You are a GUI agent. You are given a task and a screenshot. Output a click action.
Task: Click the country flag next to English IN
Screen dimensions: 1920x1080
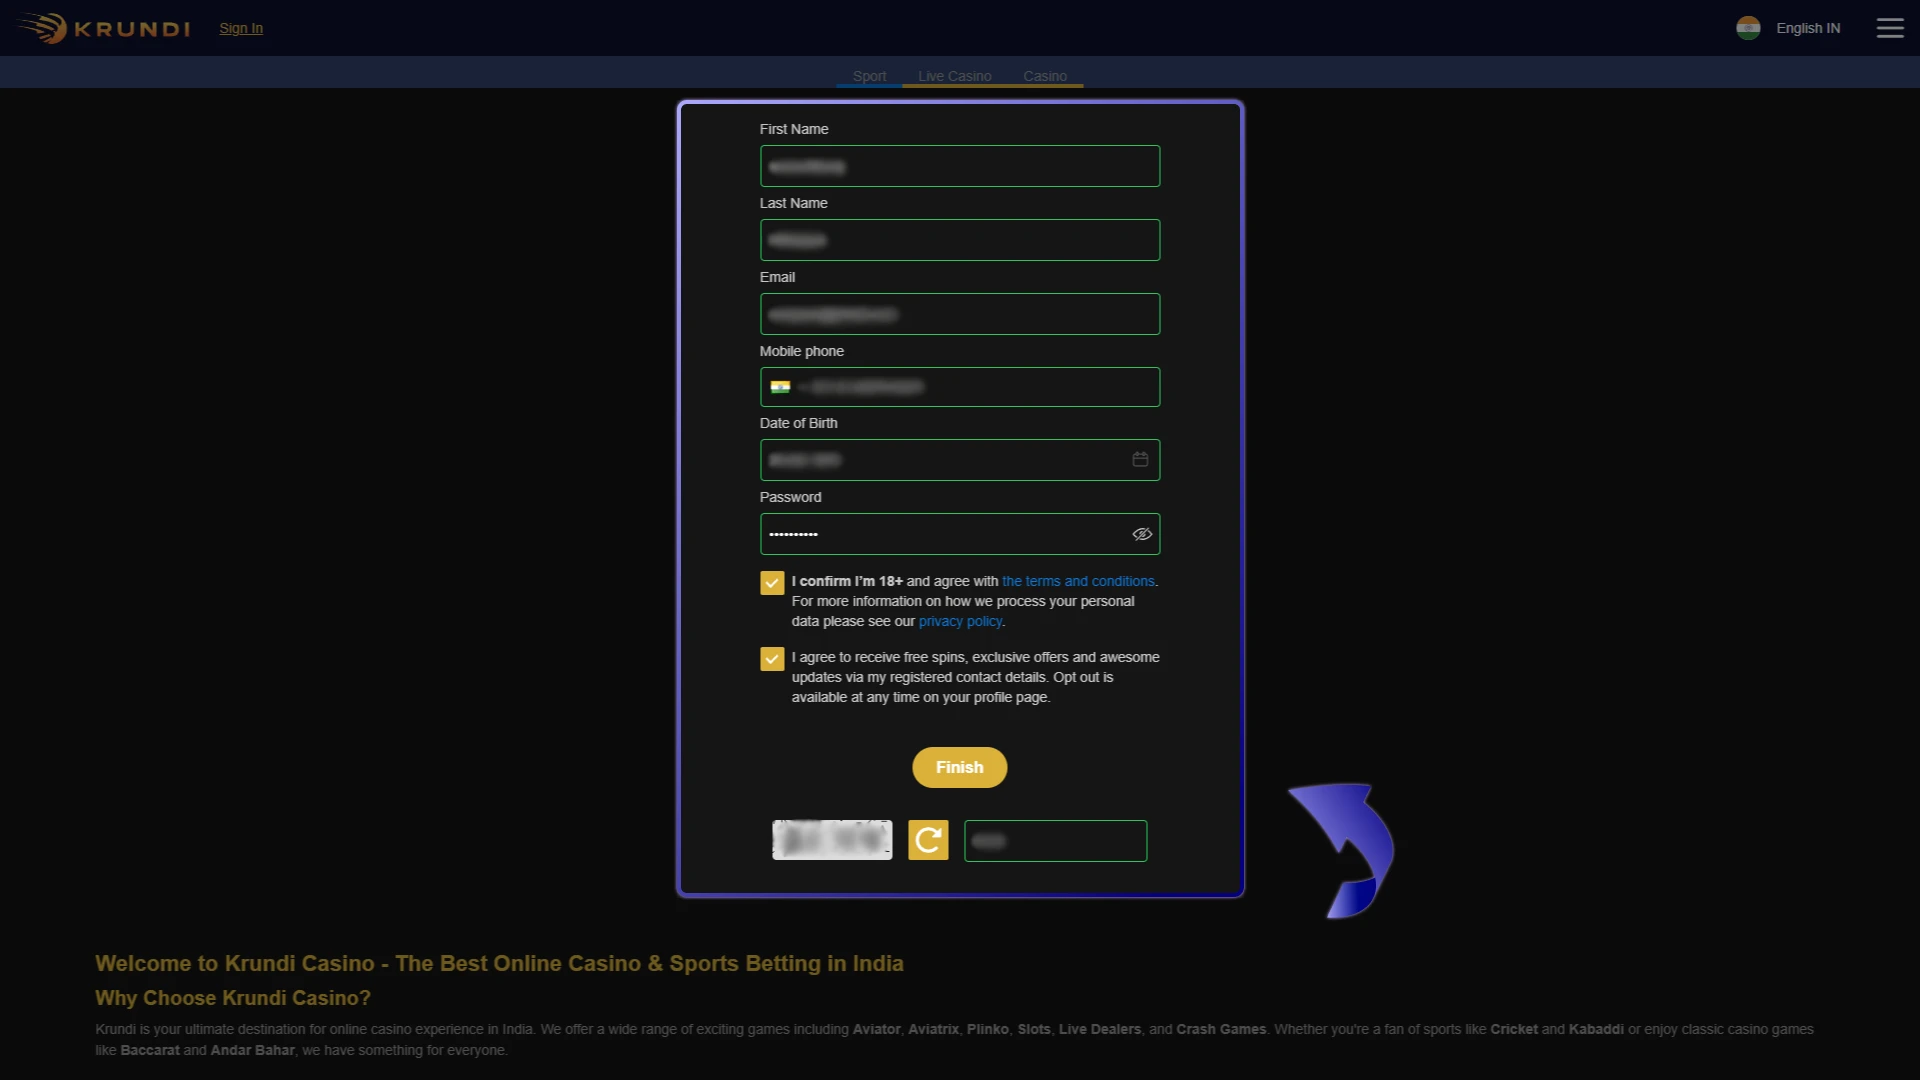coord(1748,28)
